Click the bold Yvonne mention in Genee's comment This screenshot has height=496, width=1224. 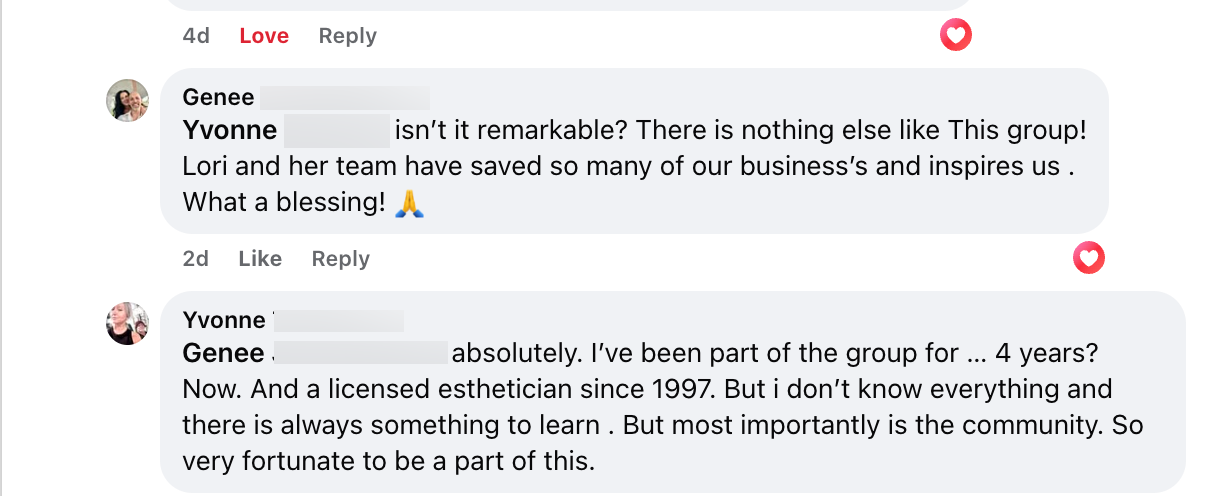[230, 131]
